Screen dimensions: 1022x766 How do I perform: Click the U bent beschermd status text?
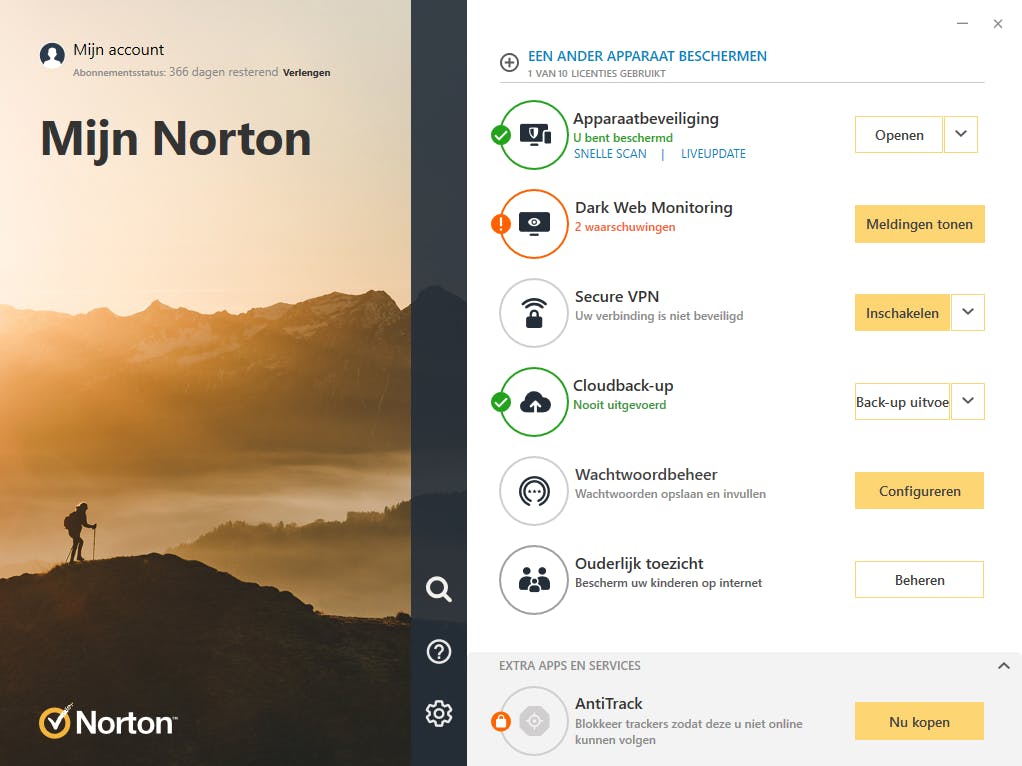click(x=622, y=138)
